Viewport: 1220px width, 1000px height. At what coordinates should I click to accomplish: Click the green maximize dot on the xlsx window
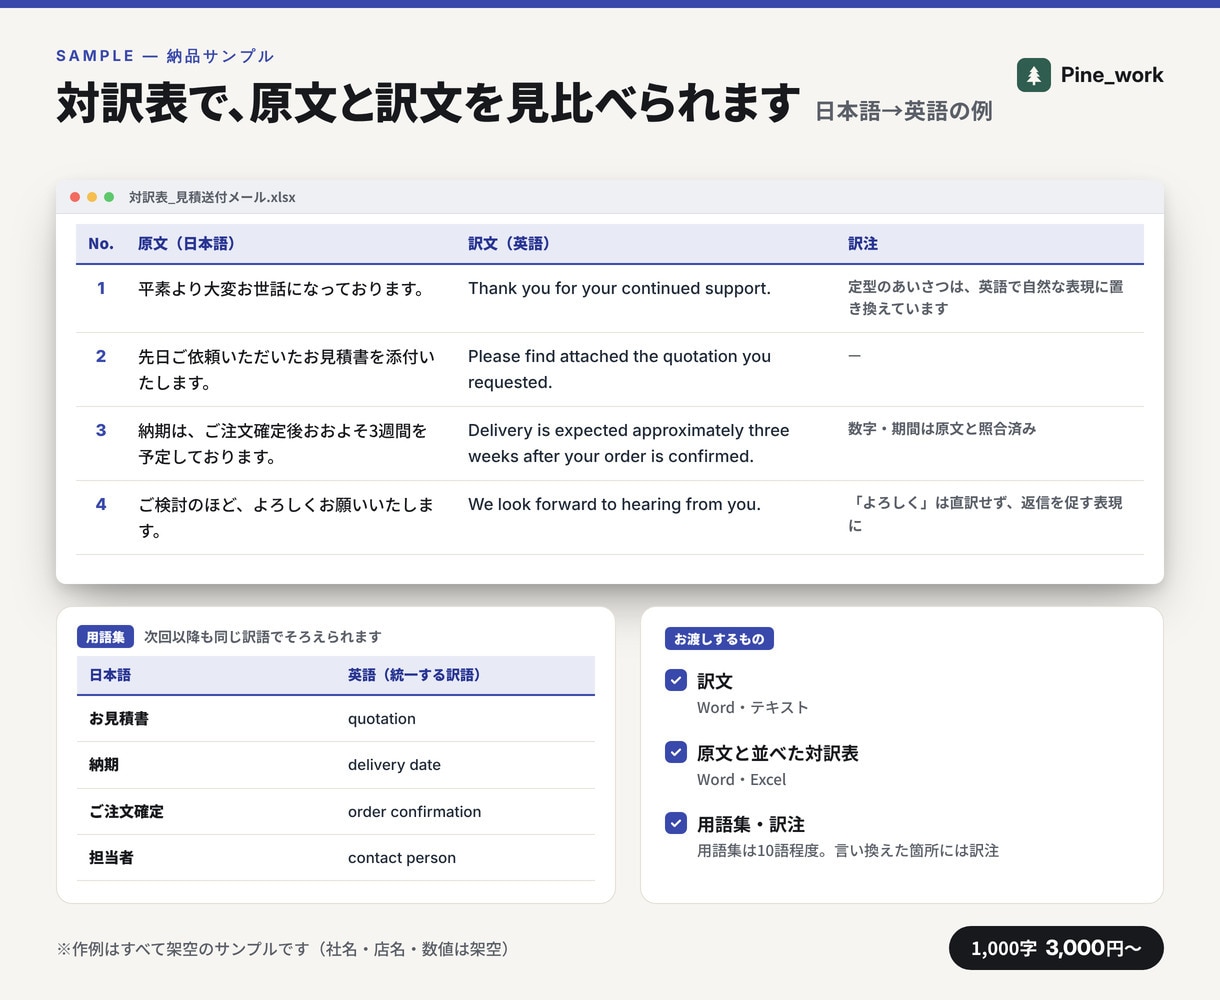(x=109, y=197)
